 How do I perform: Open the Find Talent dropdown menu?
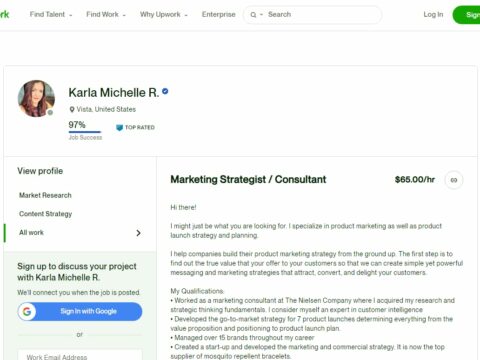51,14
